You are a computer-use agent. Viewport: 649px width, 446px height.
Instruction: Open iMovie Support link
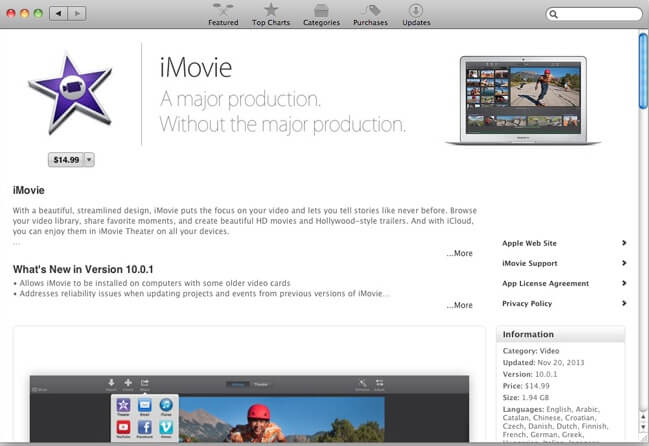tap(530, 263)
